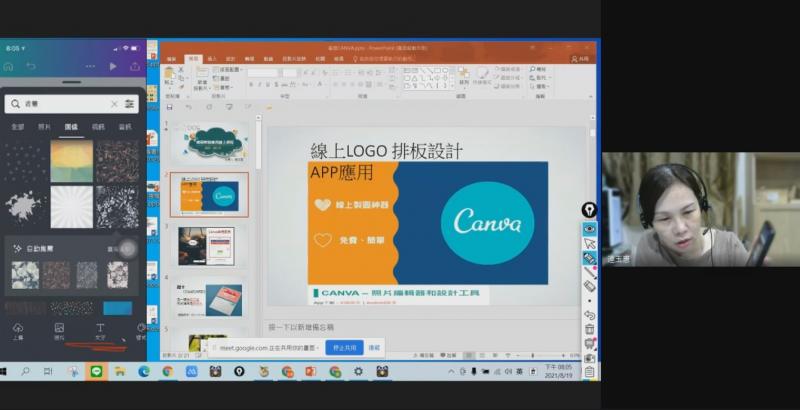
Task: Click the save icon in quick access toolbar
Action: (169, 107)
